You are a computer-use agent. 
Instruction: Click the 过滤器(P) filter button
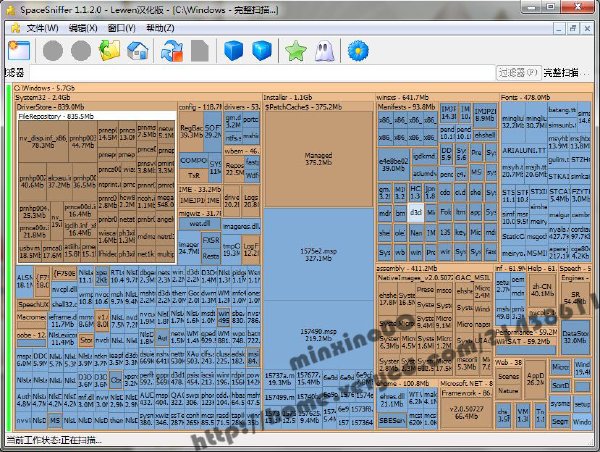518,72
